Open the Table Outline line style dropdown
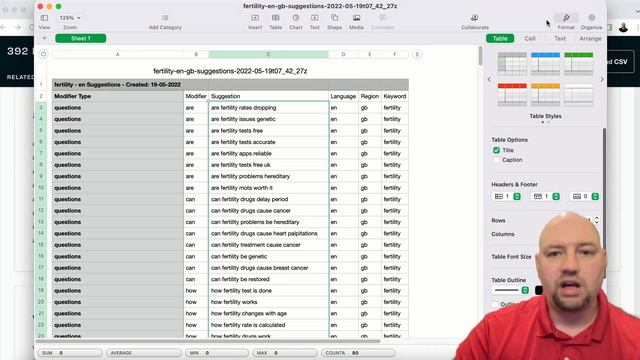Image resolution: width=640 pixels, height=360 pixels. 511,290
